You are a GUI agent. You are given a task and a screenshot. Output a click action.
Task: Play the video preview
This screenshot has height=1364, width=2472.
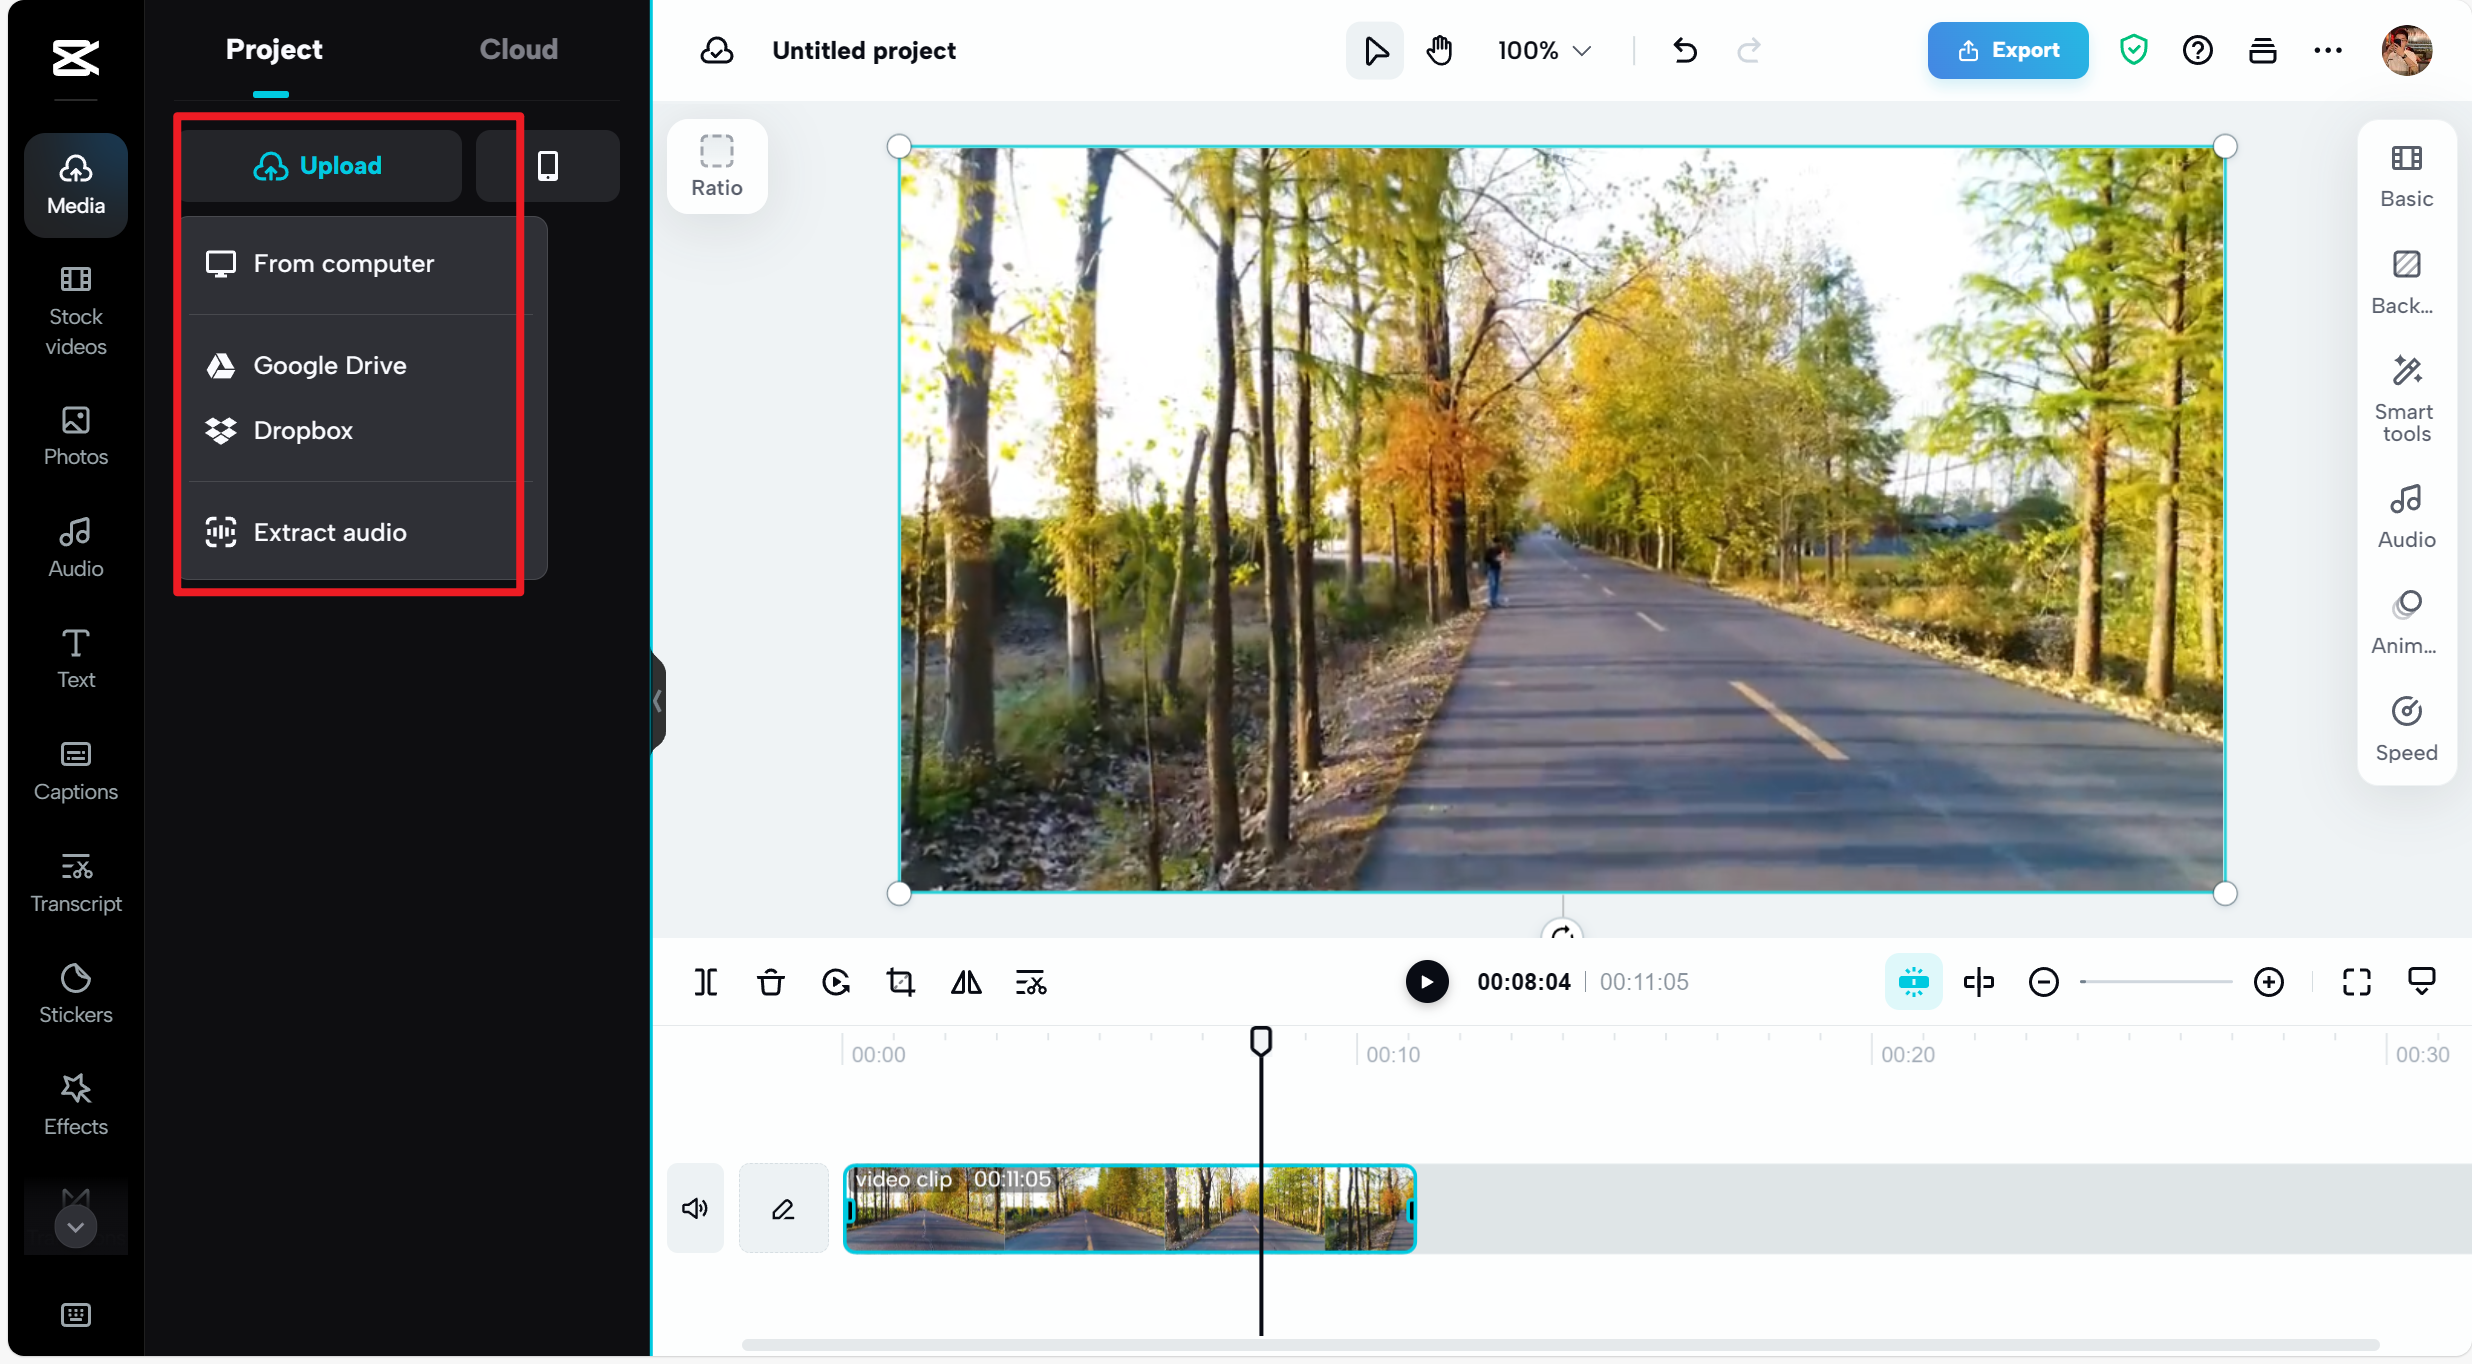pyautogui.click(x=1426, y=982)
